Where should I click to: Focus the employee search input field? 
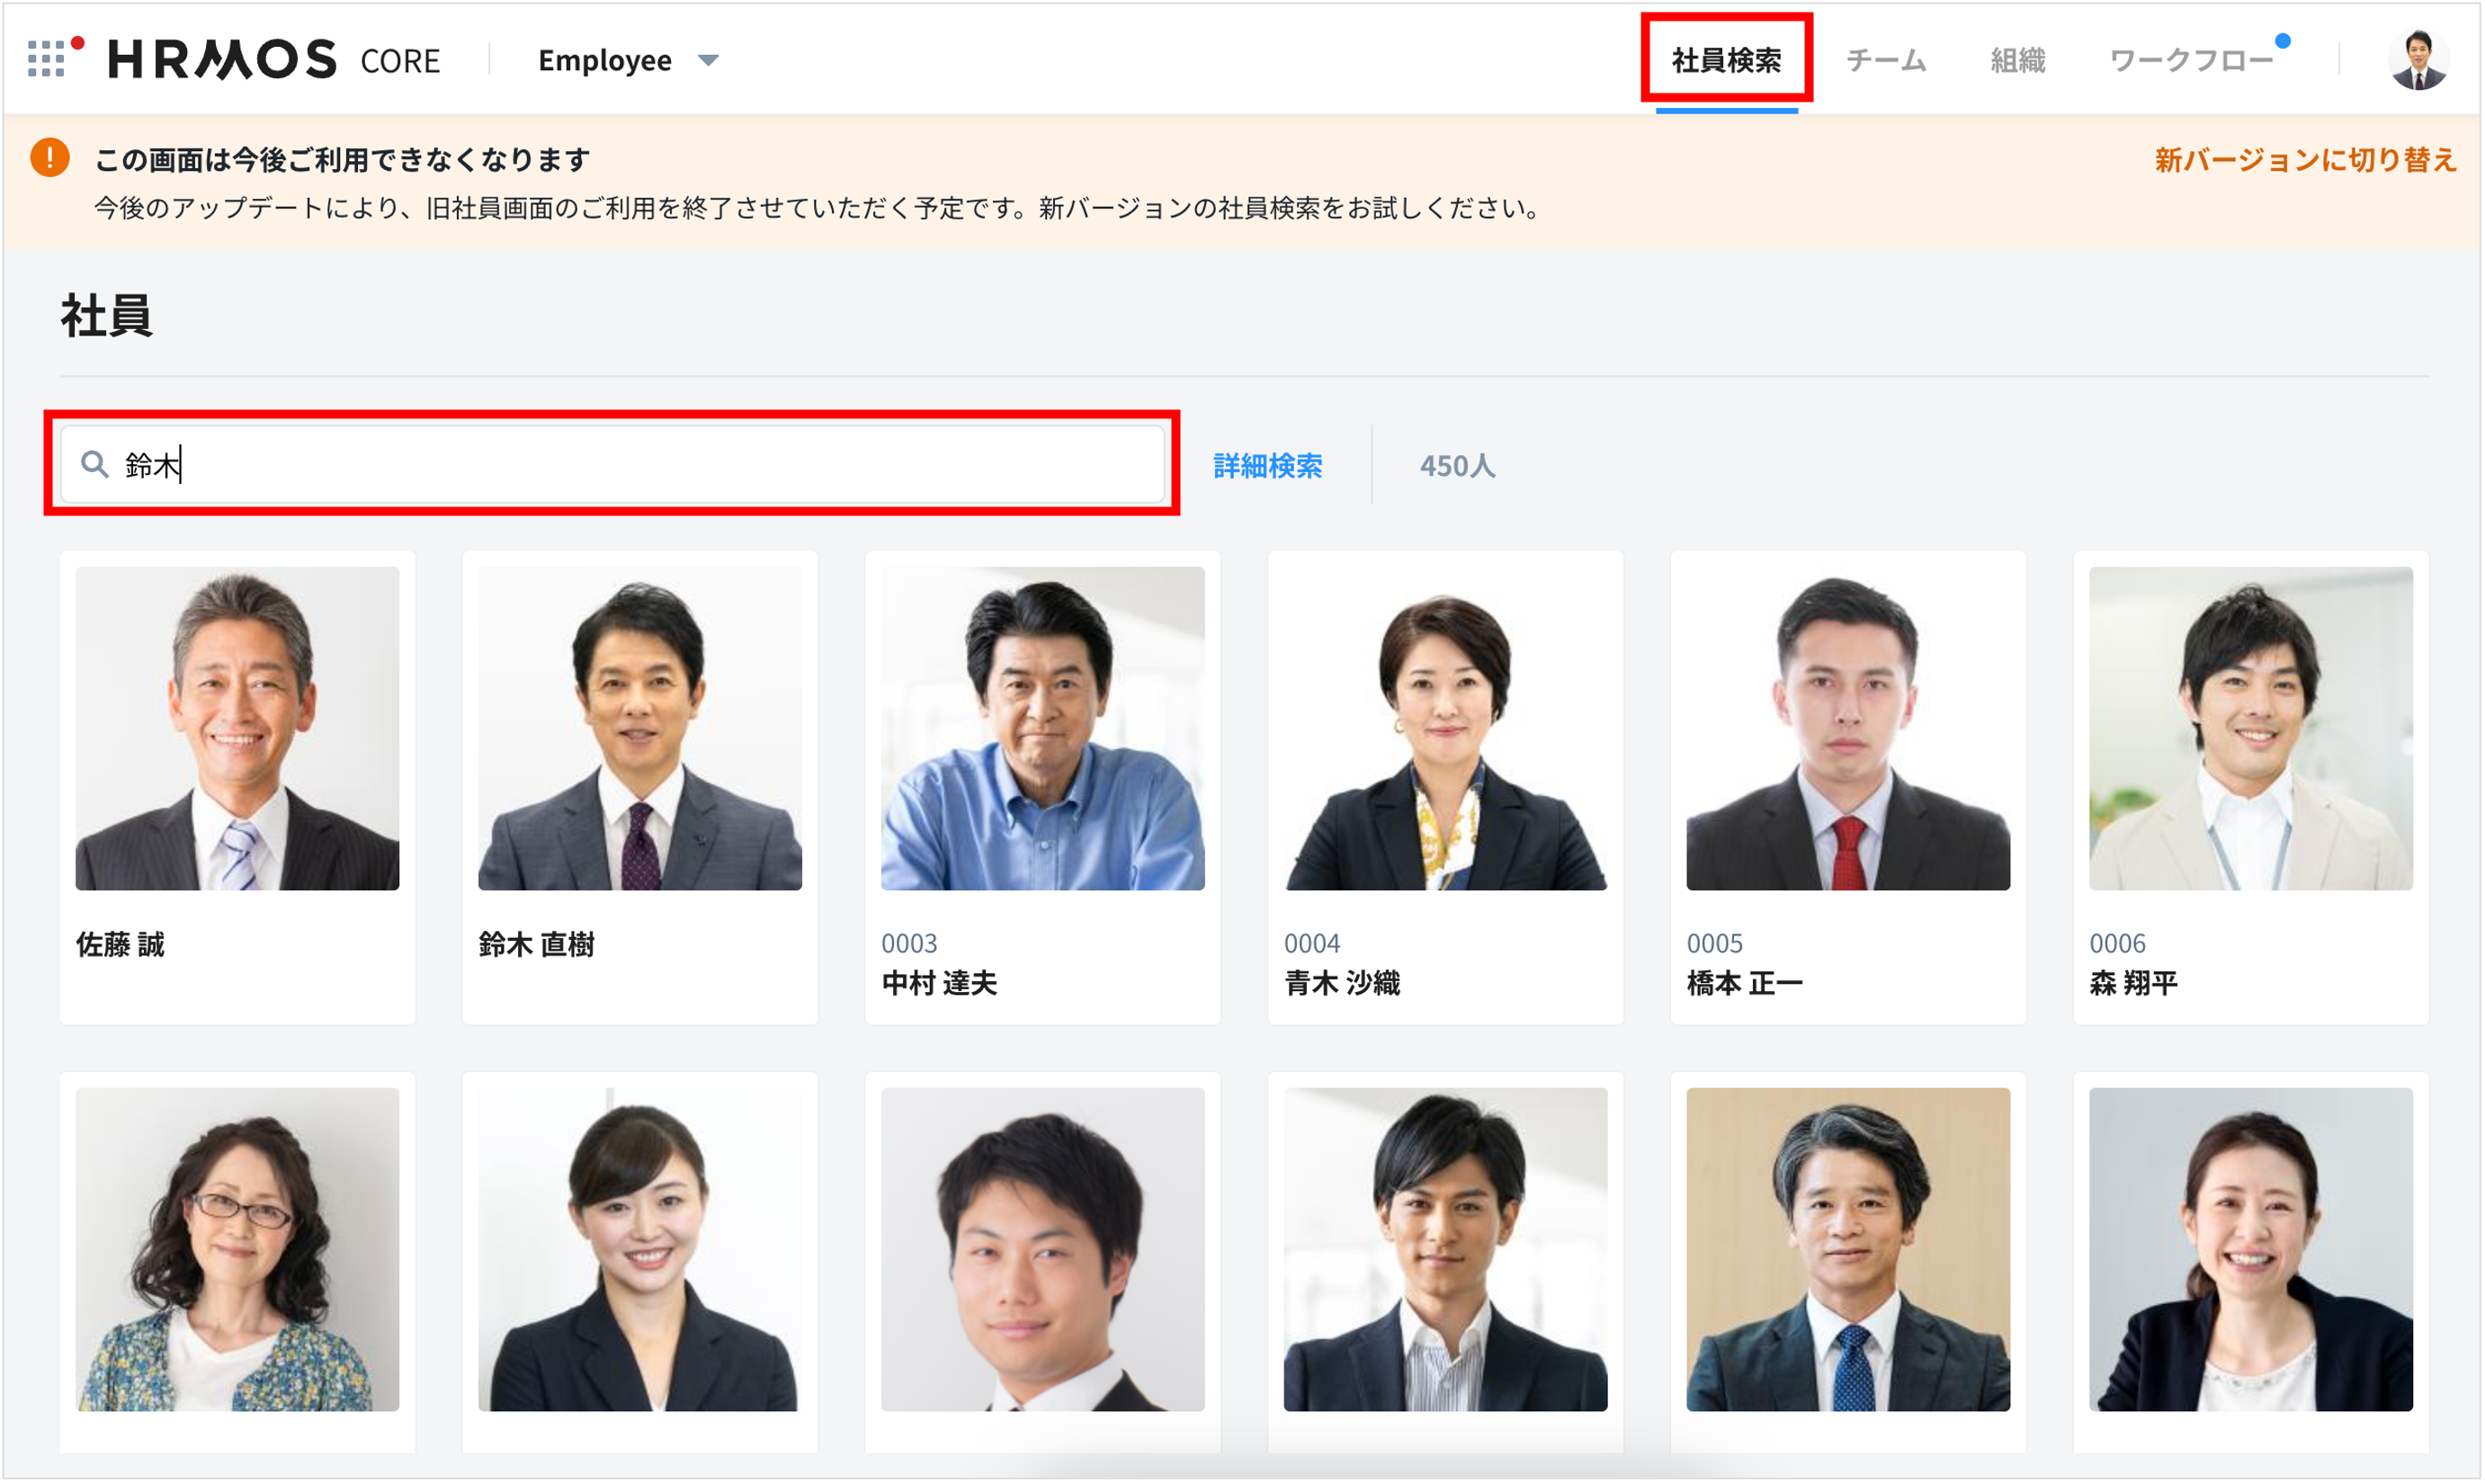[x=640, y=464]
